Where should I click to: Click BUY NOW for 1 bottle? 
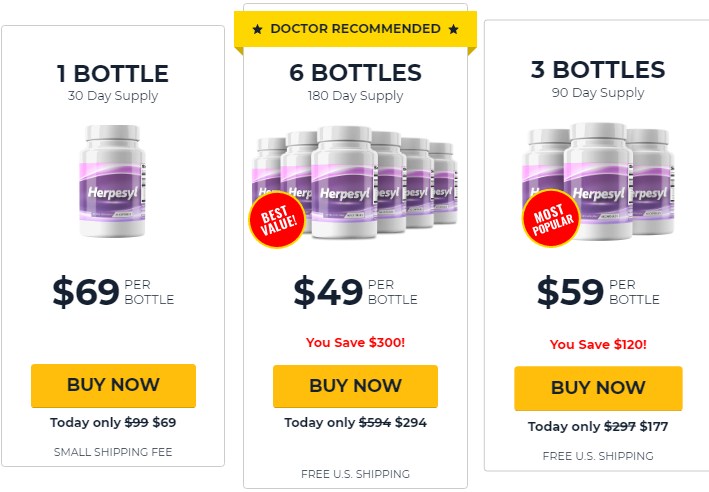[113, 385]
